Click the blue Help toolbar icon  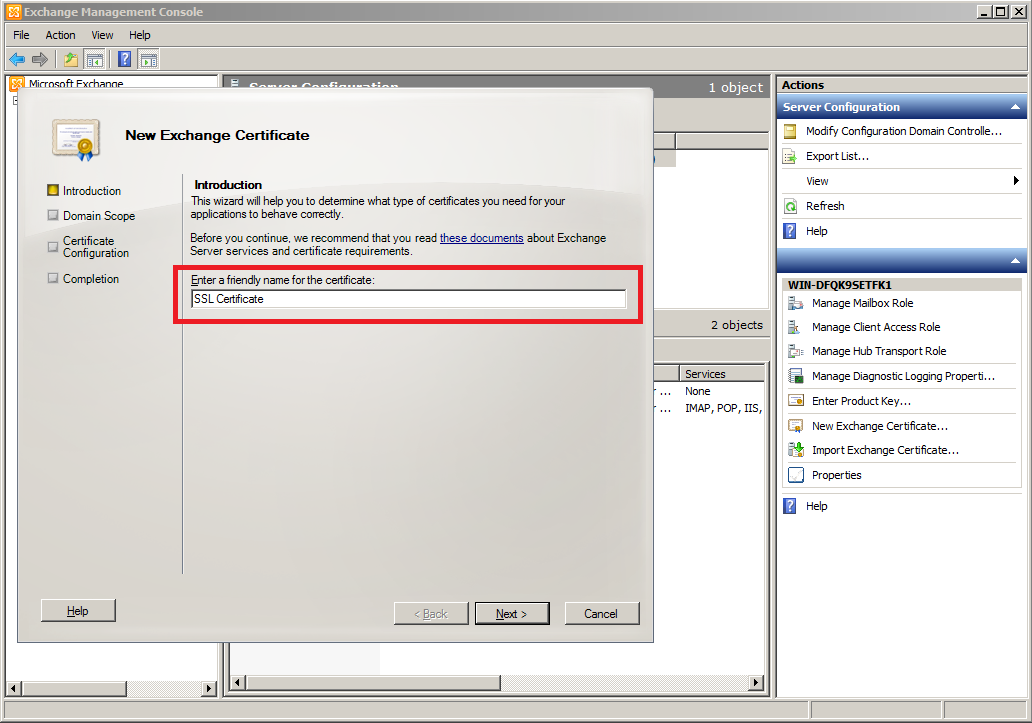(124, 59)
